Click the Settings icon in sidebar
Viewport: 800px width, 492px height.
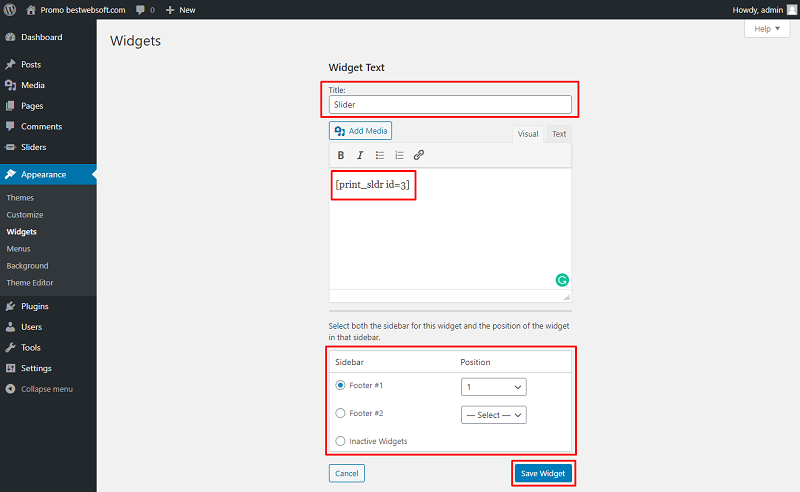(x=10, y=368)
